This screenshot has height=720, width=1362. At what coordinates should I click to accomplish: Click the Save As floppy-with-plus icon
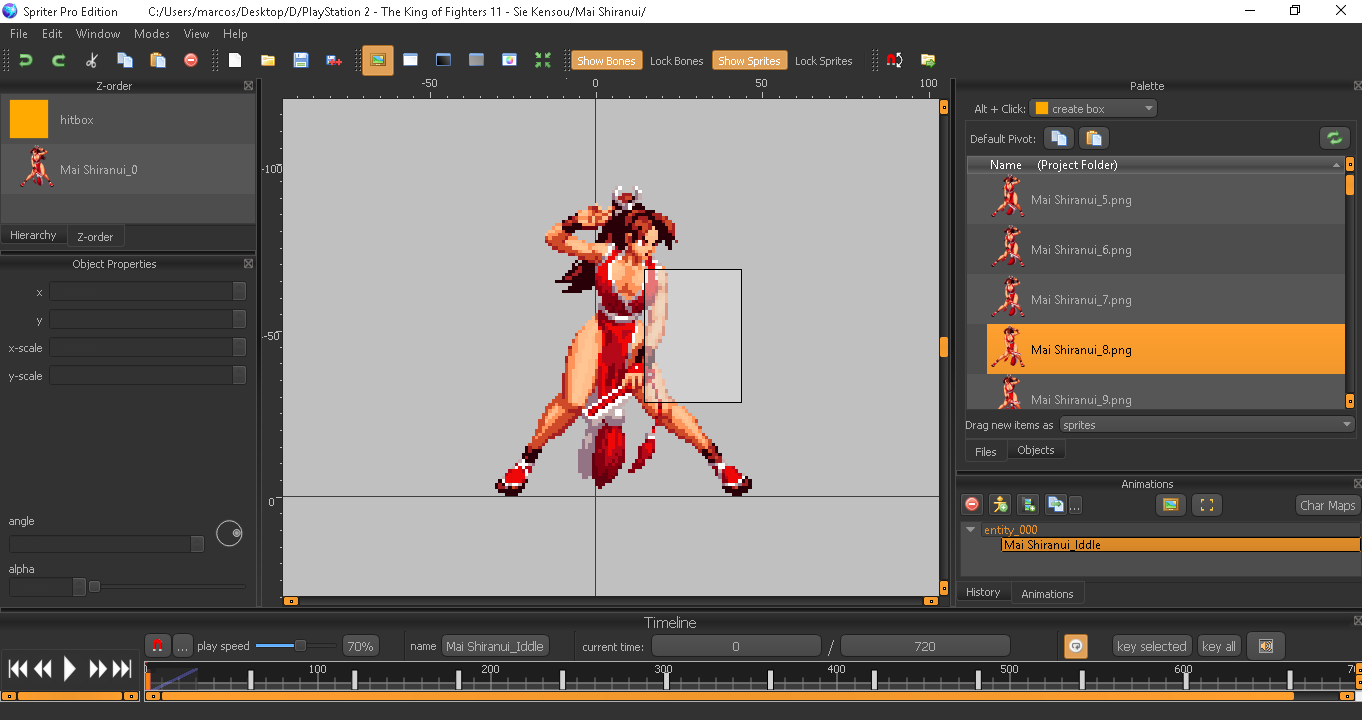334,60
